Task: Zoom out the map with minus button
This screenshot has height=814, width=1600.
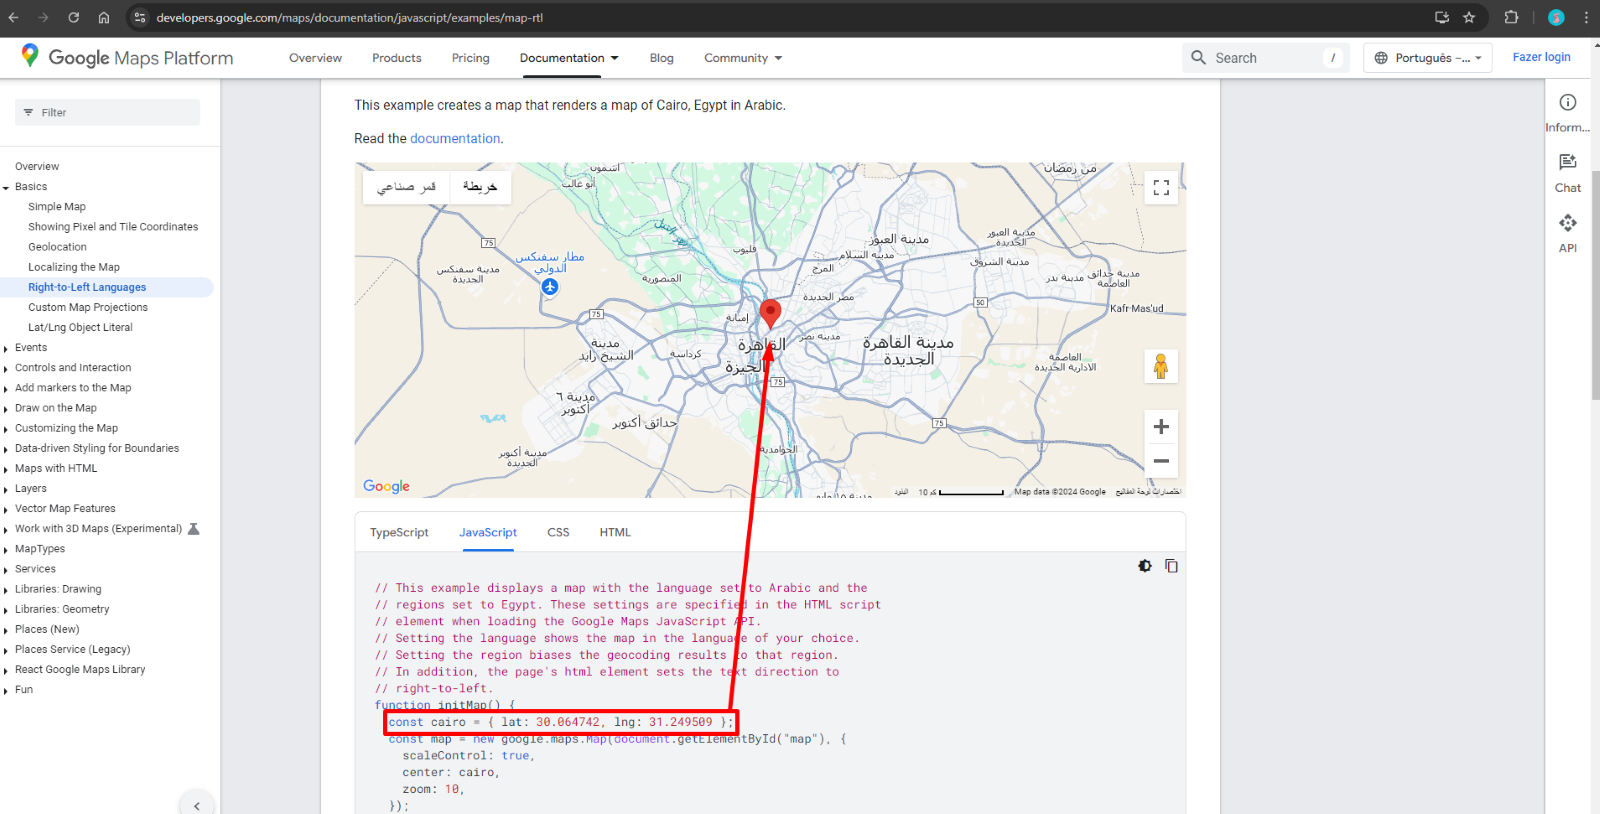Action: click(x=1161, y=461)
